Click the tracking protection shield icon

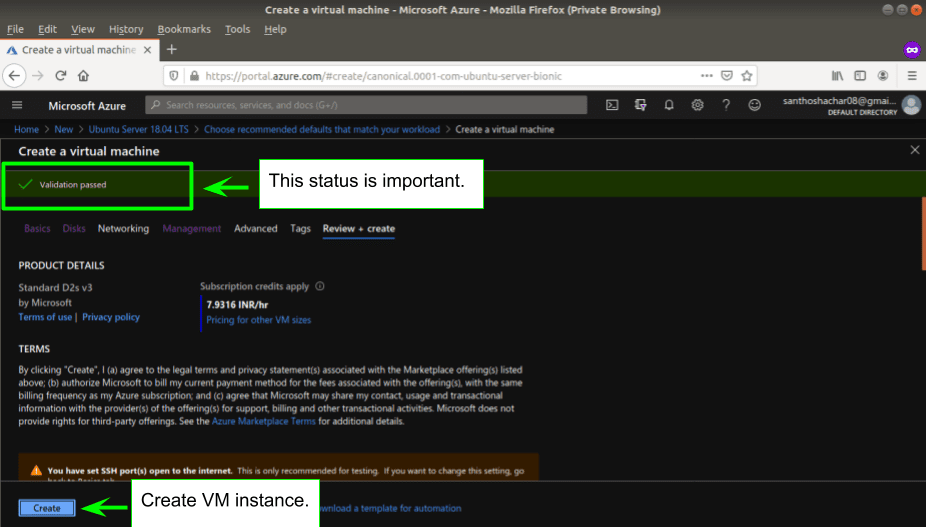(174, 76)
